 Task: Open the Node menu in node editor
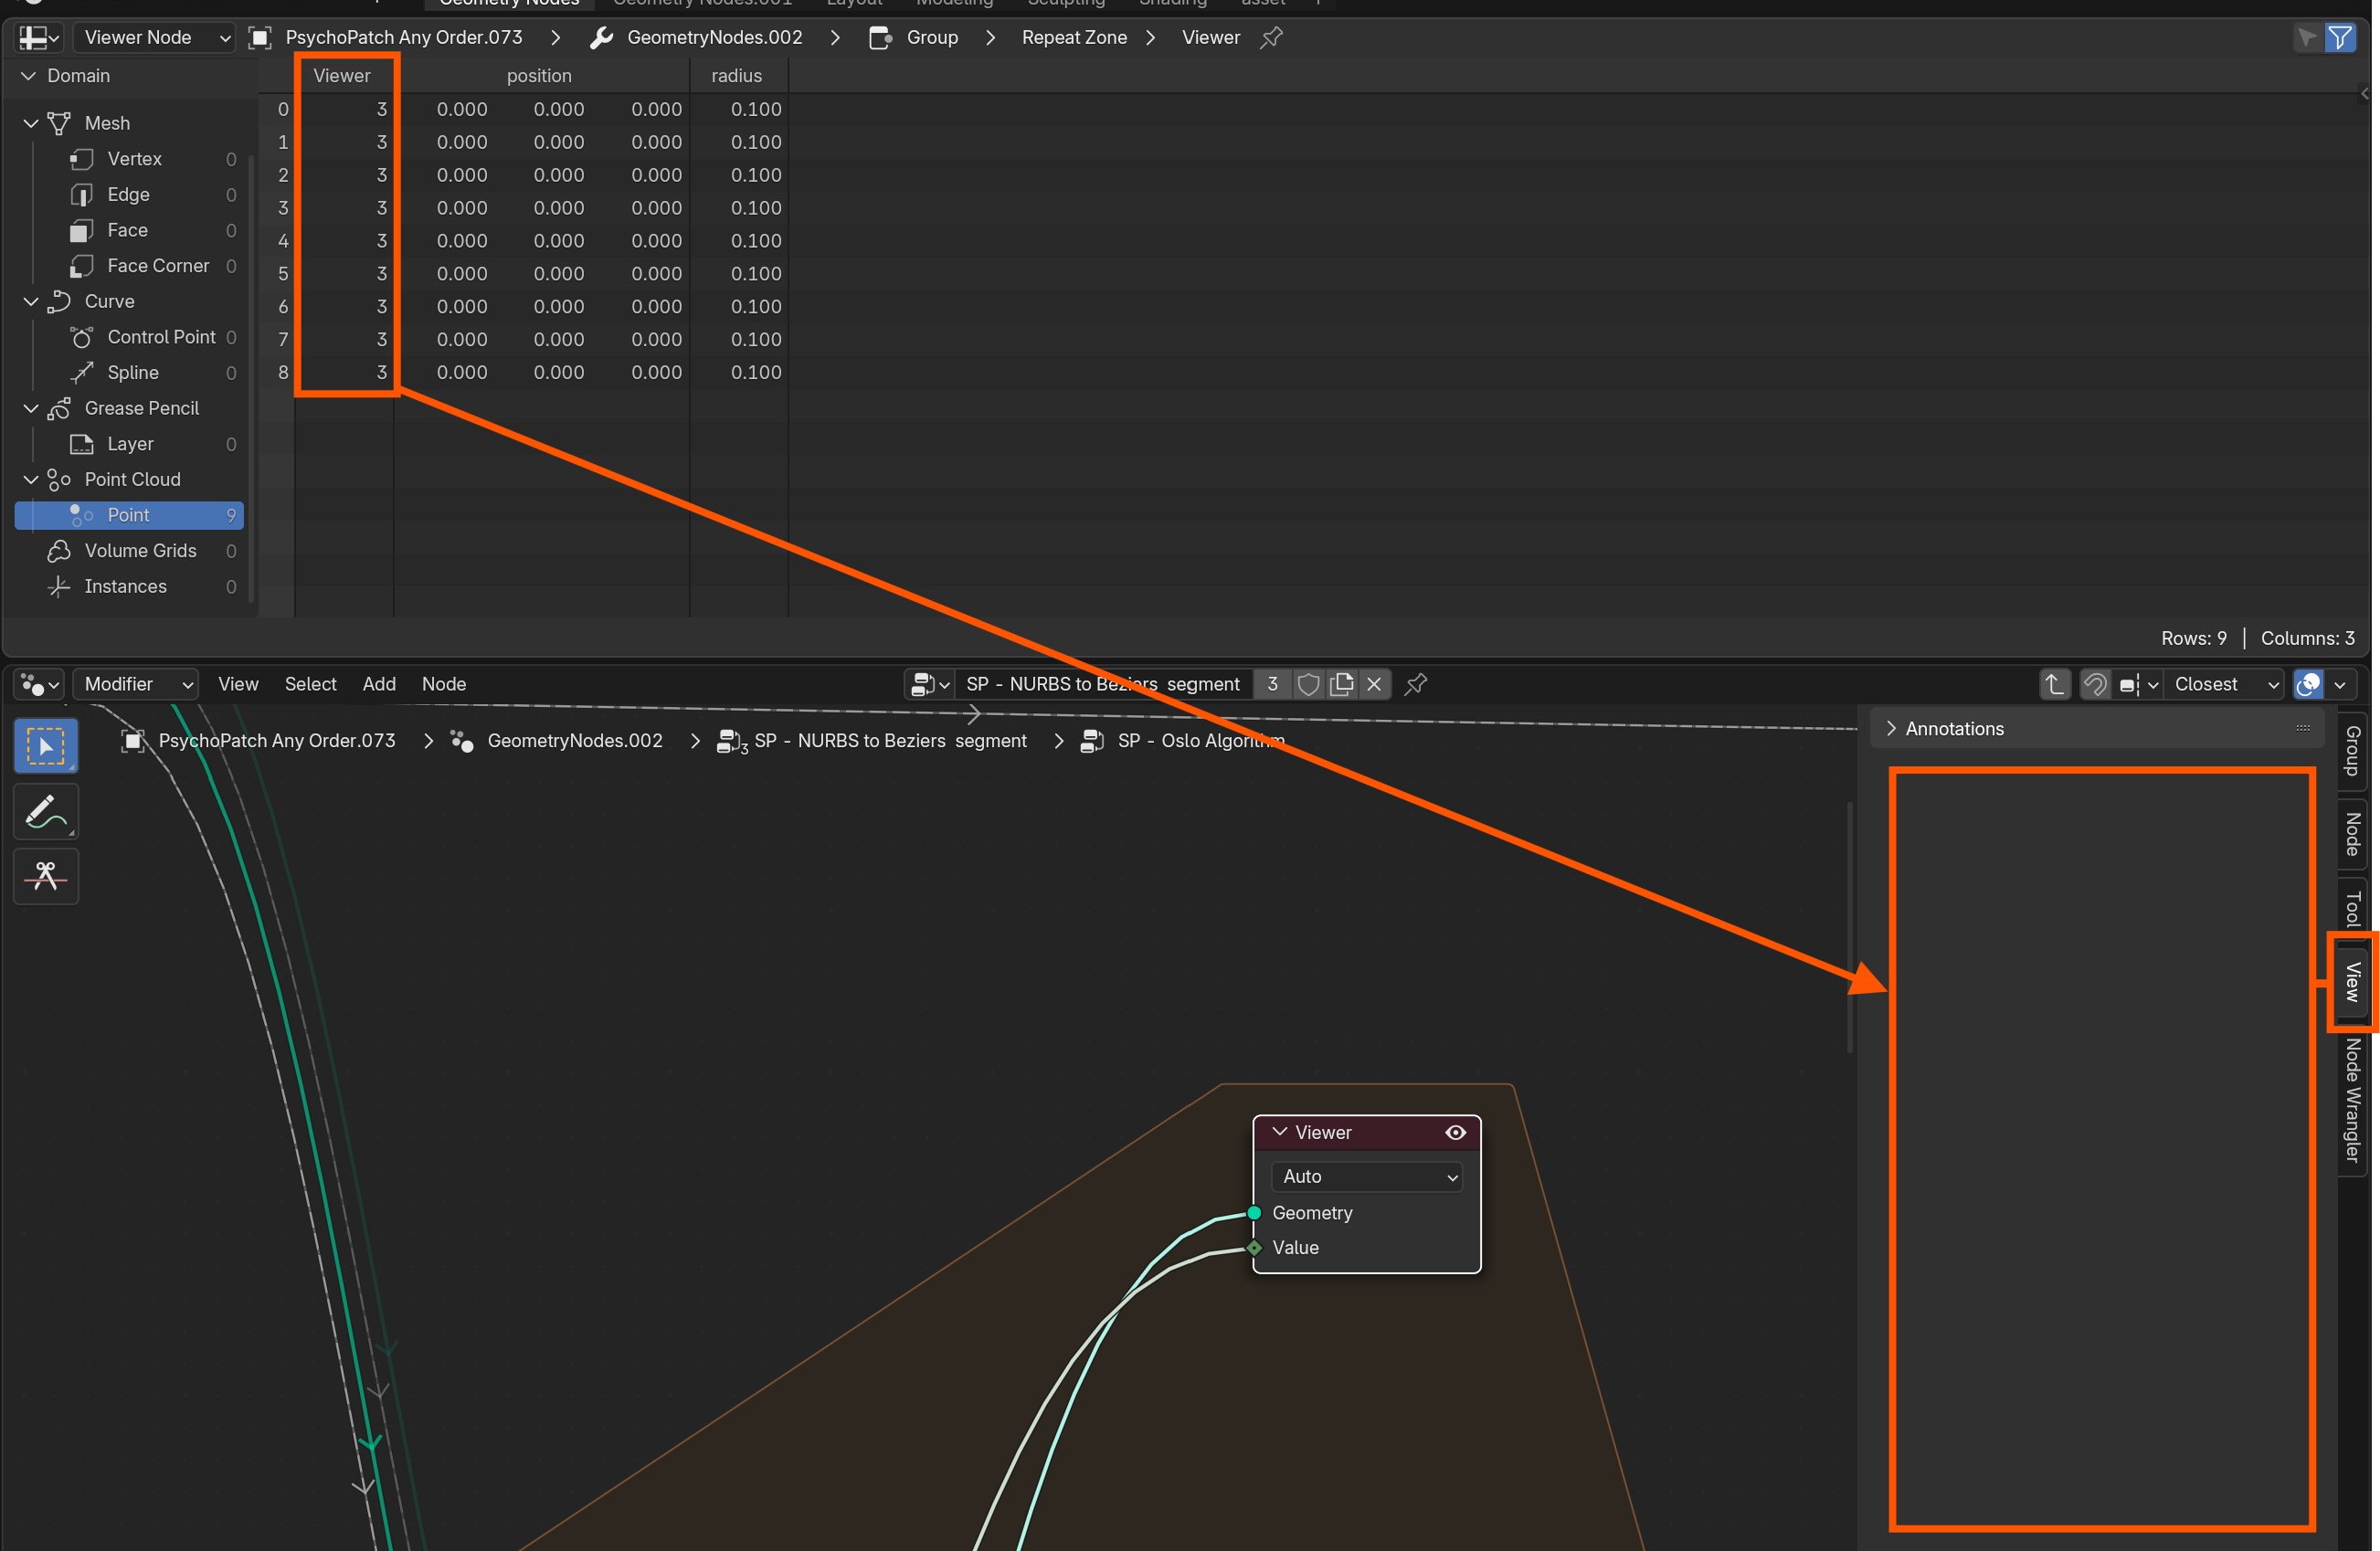pos(444,684)
